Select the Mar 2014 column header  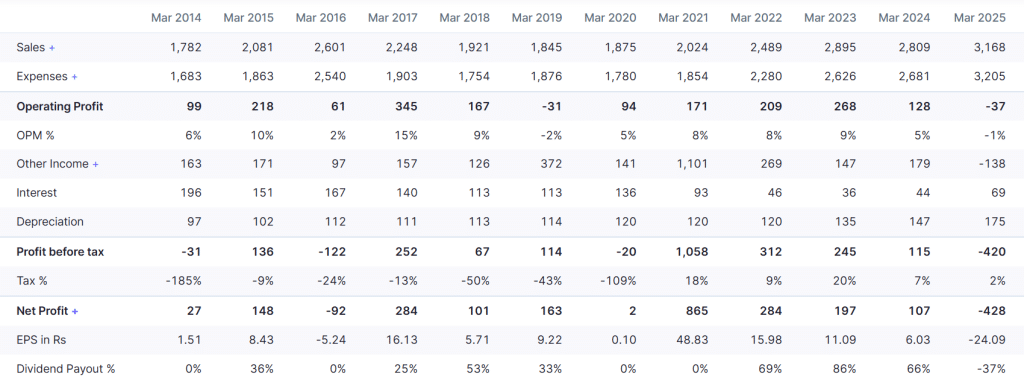176,18
